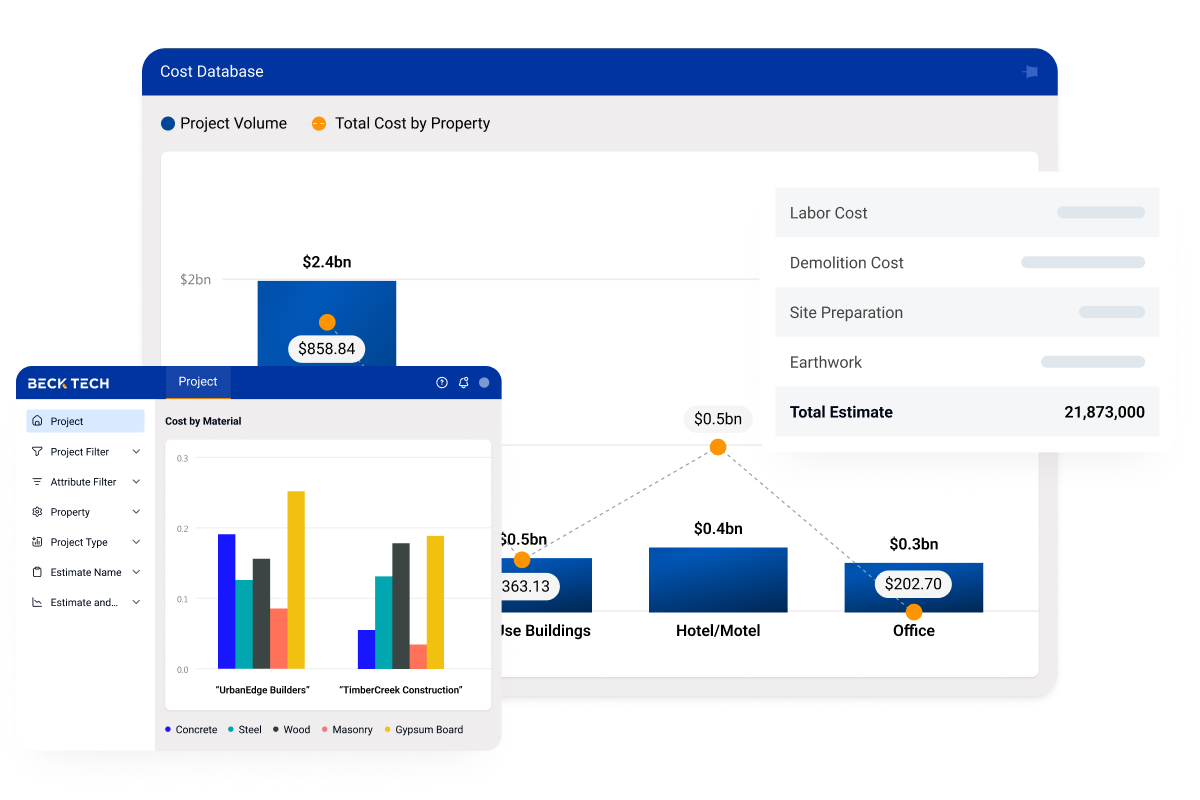Toggle the Masonry legend item

(347, 730)
